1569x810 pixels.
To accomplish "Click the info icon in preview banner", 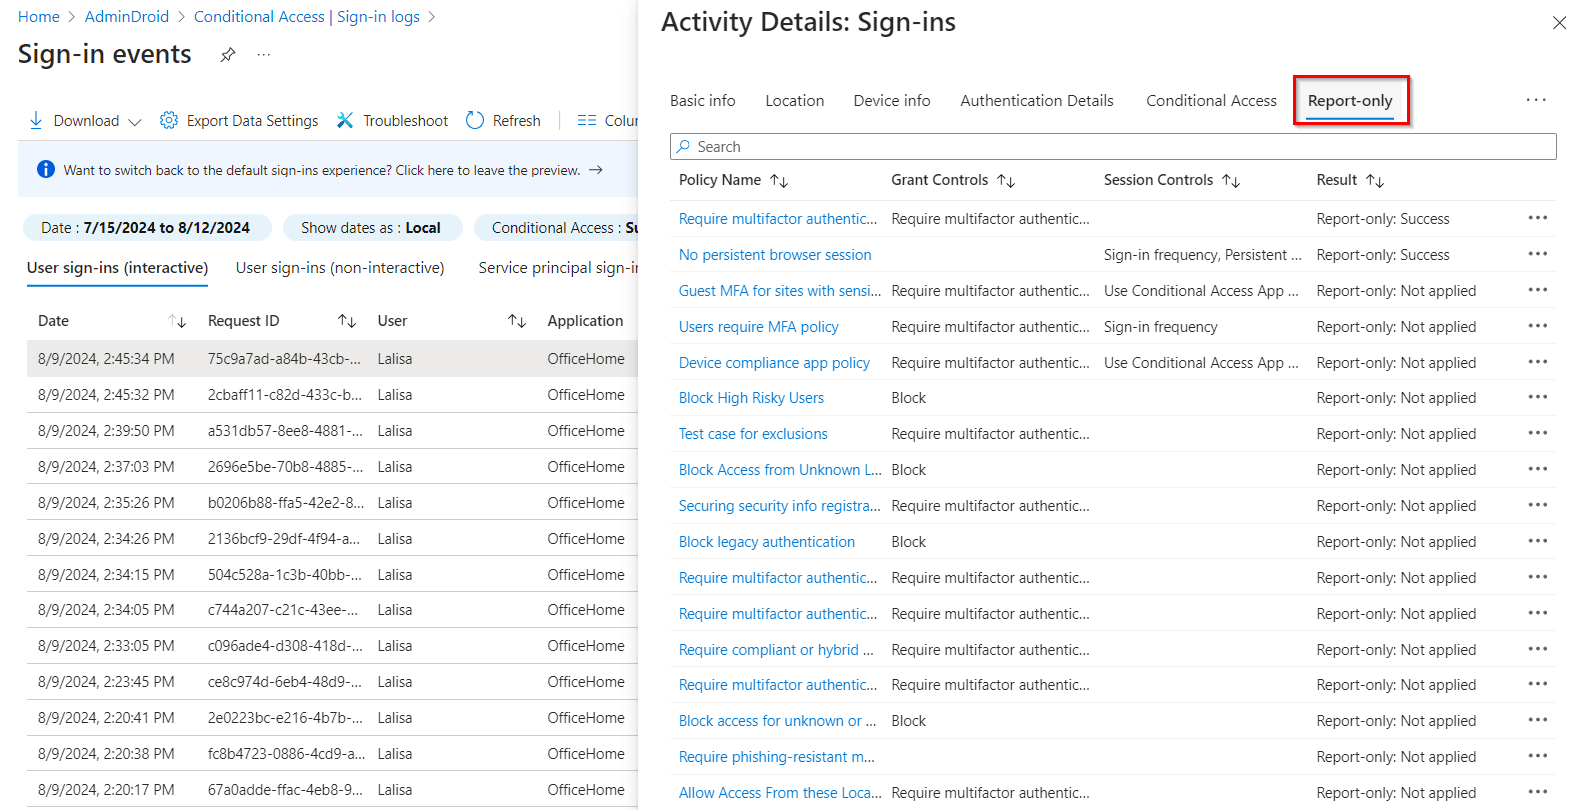I will click(46, 170).
